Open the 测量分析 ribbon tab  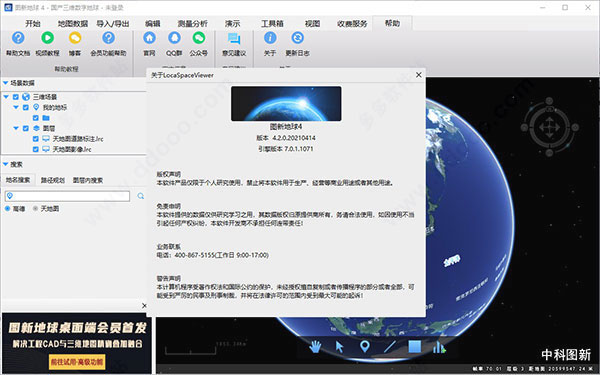192,23
